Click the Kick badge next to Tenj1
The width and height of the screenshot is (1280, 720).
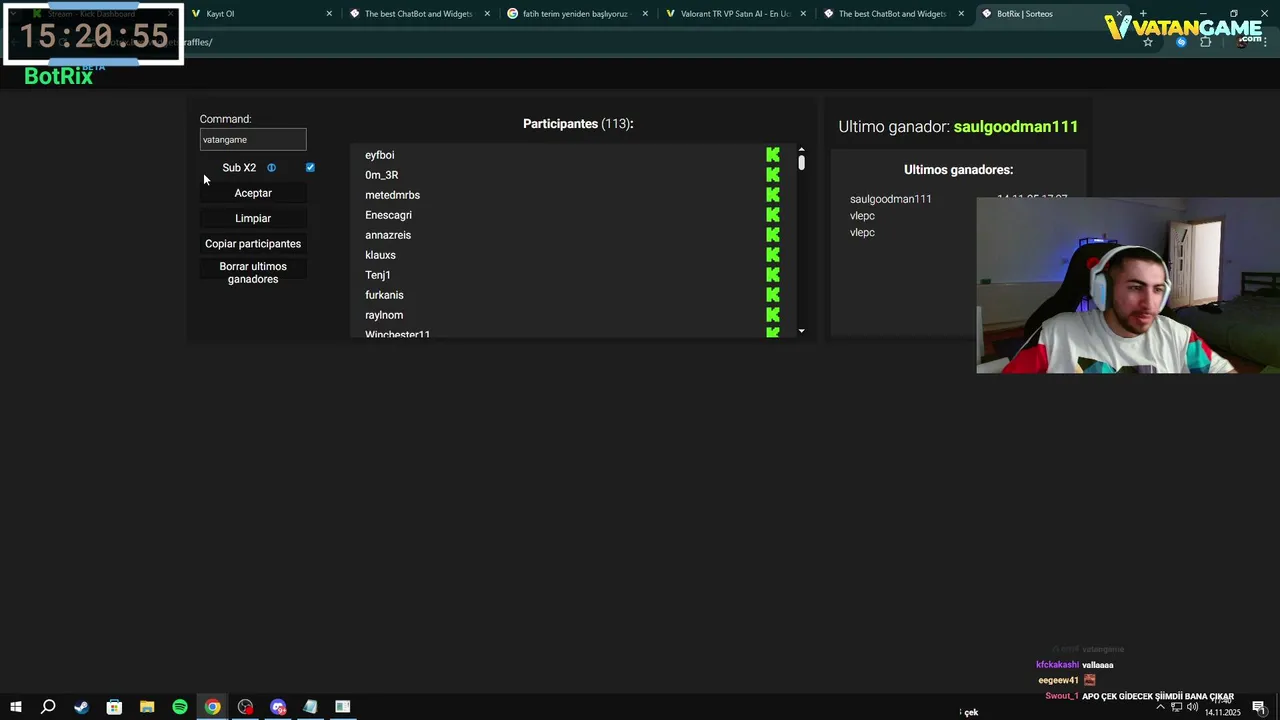click(773, 275)
